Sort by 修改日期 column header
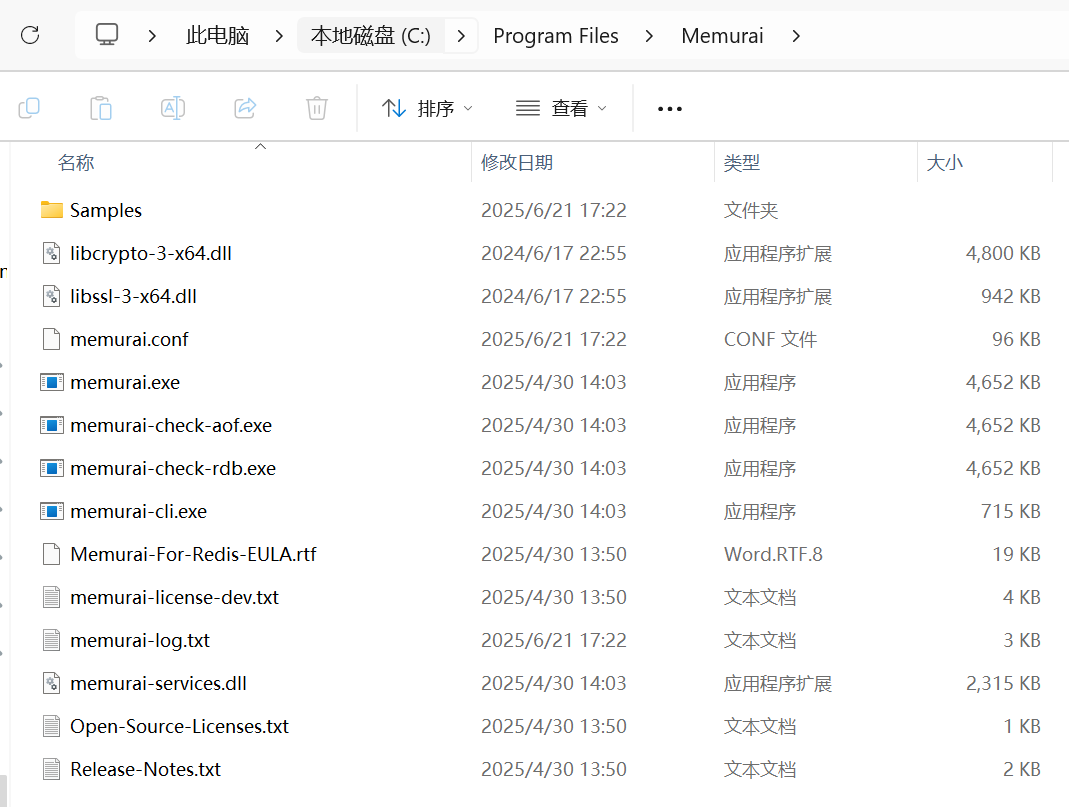The height and width of the screenshot is (807, 1069). [517, 162]
